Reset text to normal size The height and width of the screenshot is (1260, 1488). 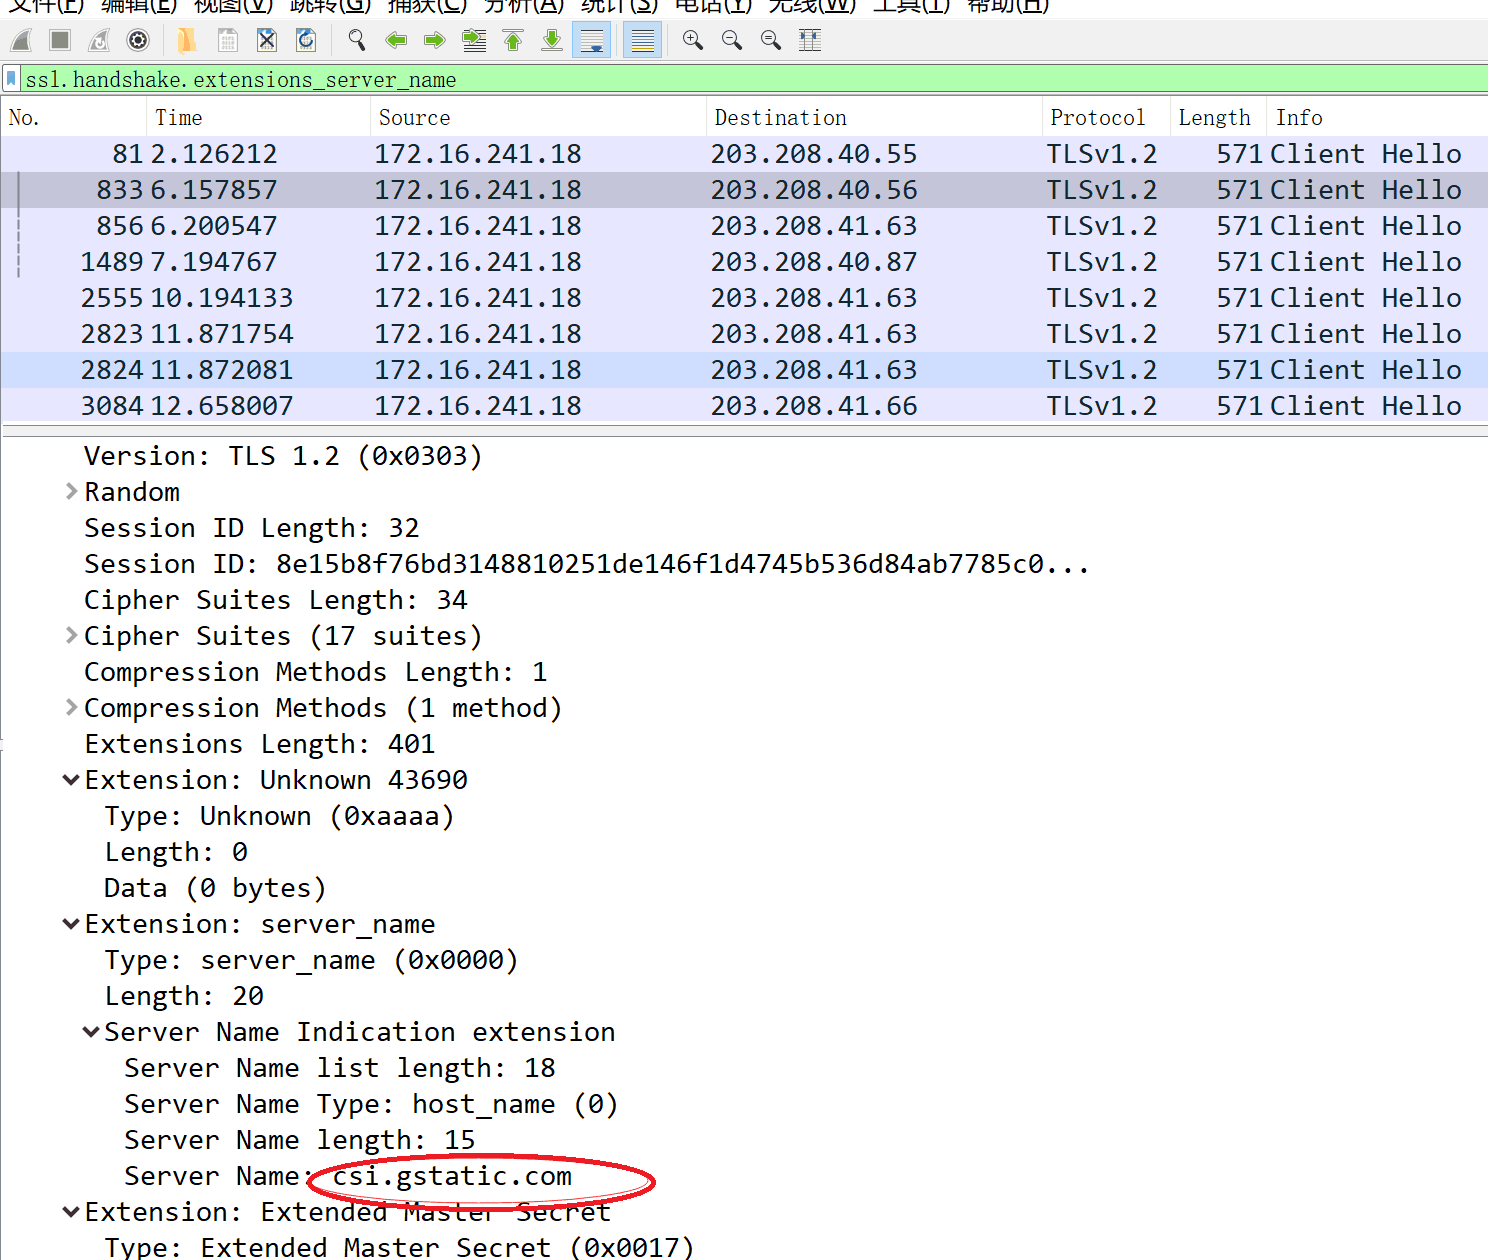click(771, 40)
